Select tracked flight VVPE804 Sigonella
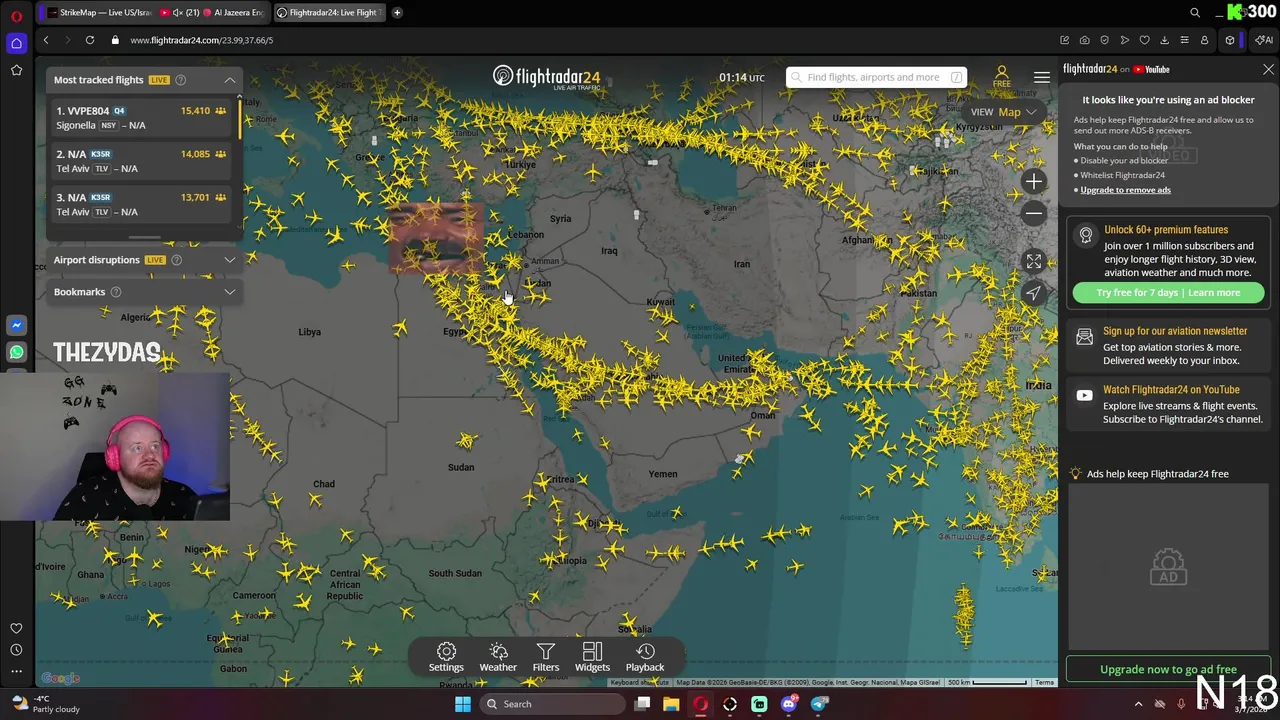The width and height of the screenshot is (1280, 720). [141, 118]
